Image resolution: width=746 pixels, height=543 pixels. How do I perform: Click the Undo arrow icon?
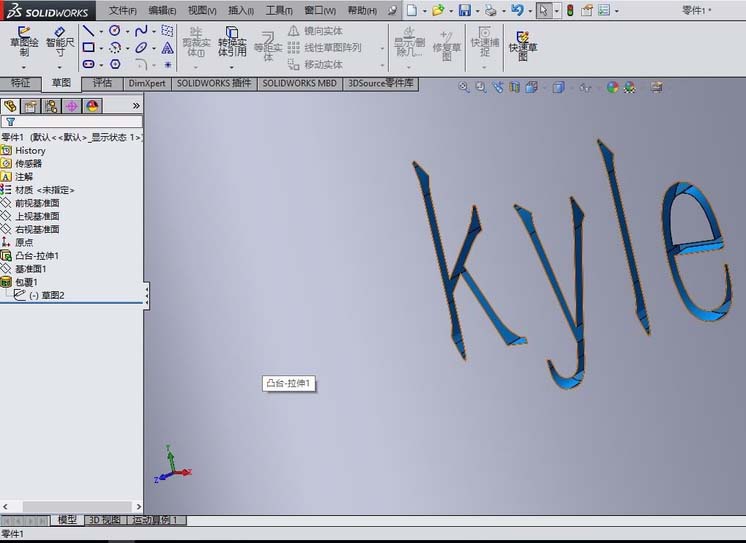point(517,10)
